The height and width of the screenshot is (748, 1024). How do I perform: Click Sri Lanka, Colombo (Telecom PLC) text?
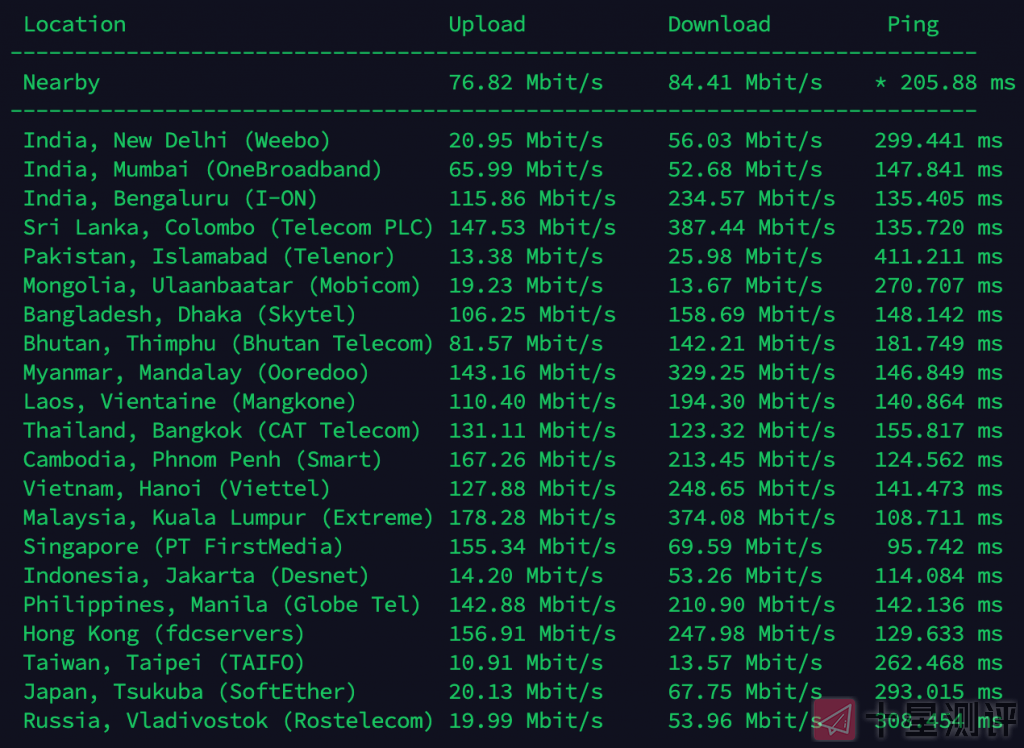point(228,228)
